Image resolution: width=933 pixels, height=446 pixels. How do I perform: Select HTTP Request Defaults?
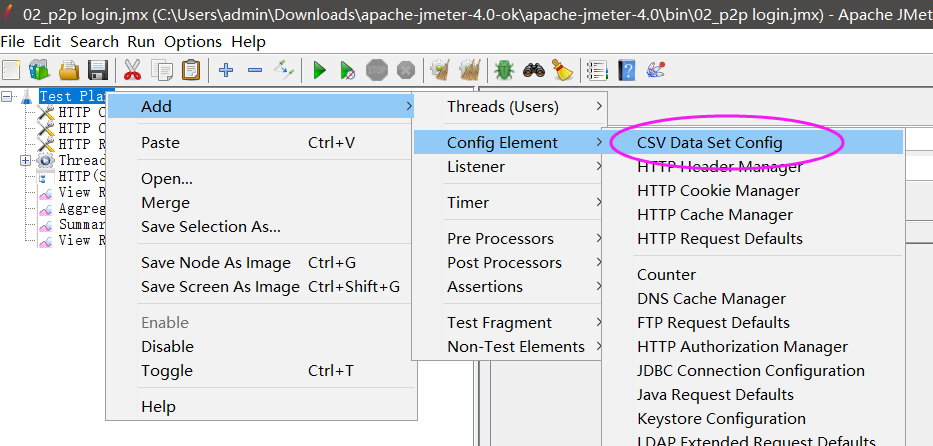pyautogui.click(x=753, y=238)
